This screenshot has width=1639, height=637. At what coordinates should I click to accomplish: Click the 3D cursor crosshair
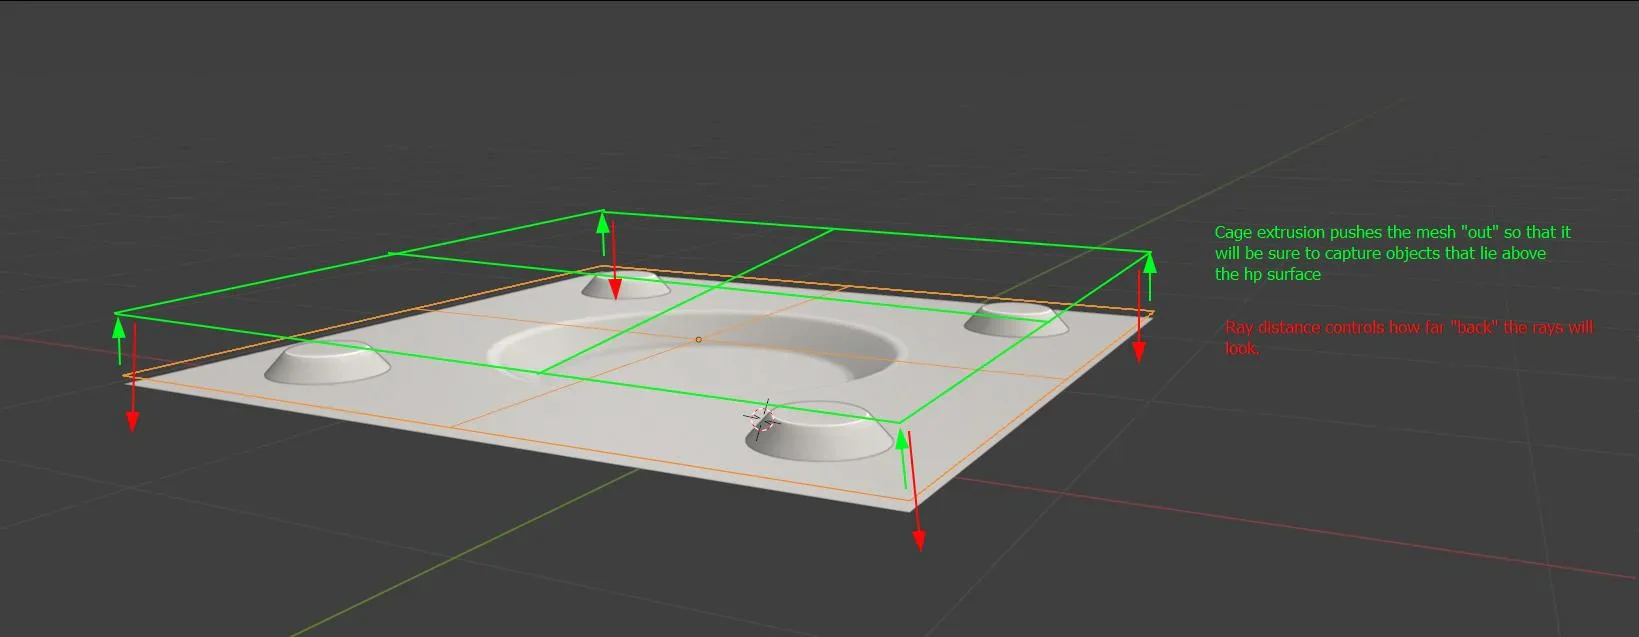pyautogui.click(x=763, y=420)
